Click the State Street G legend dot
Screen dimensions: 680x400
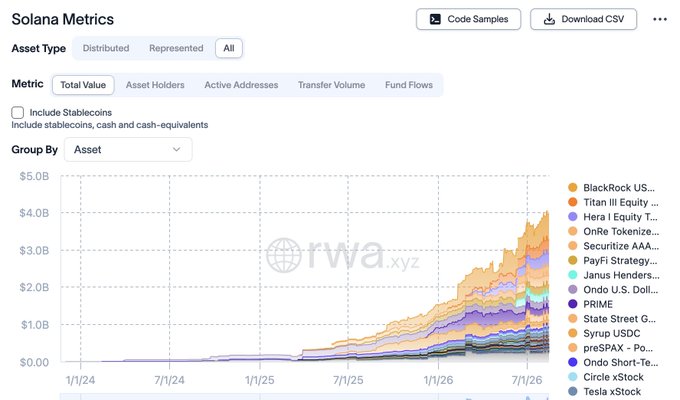572,319
